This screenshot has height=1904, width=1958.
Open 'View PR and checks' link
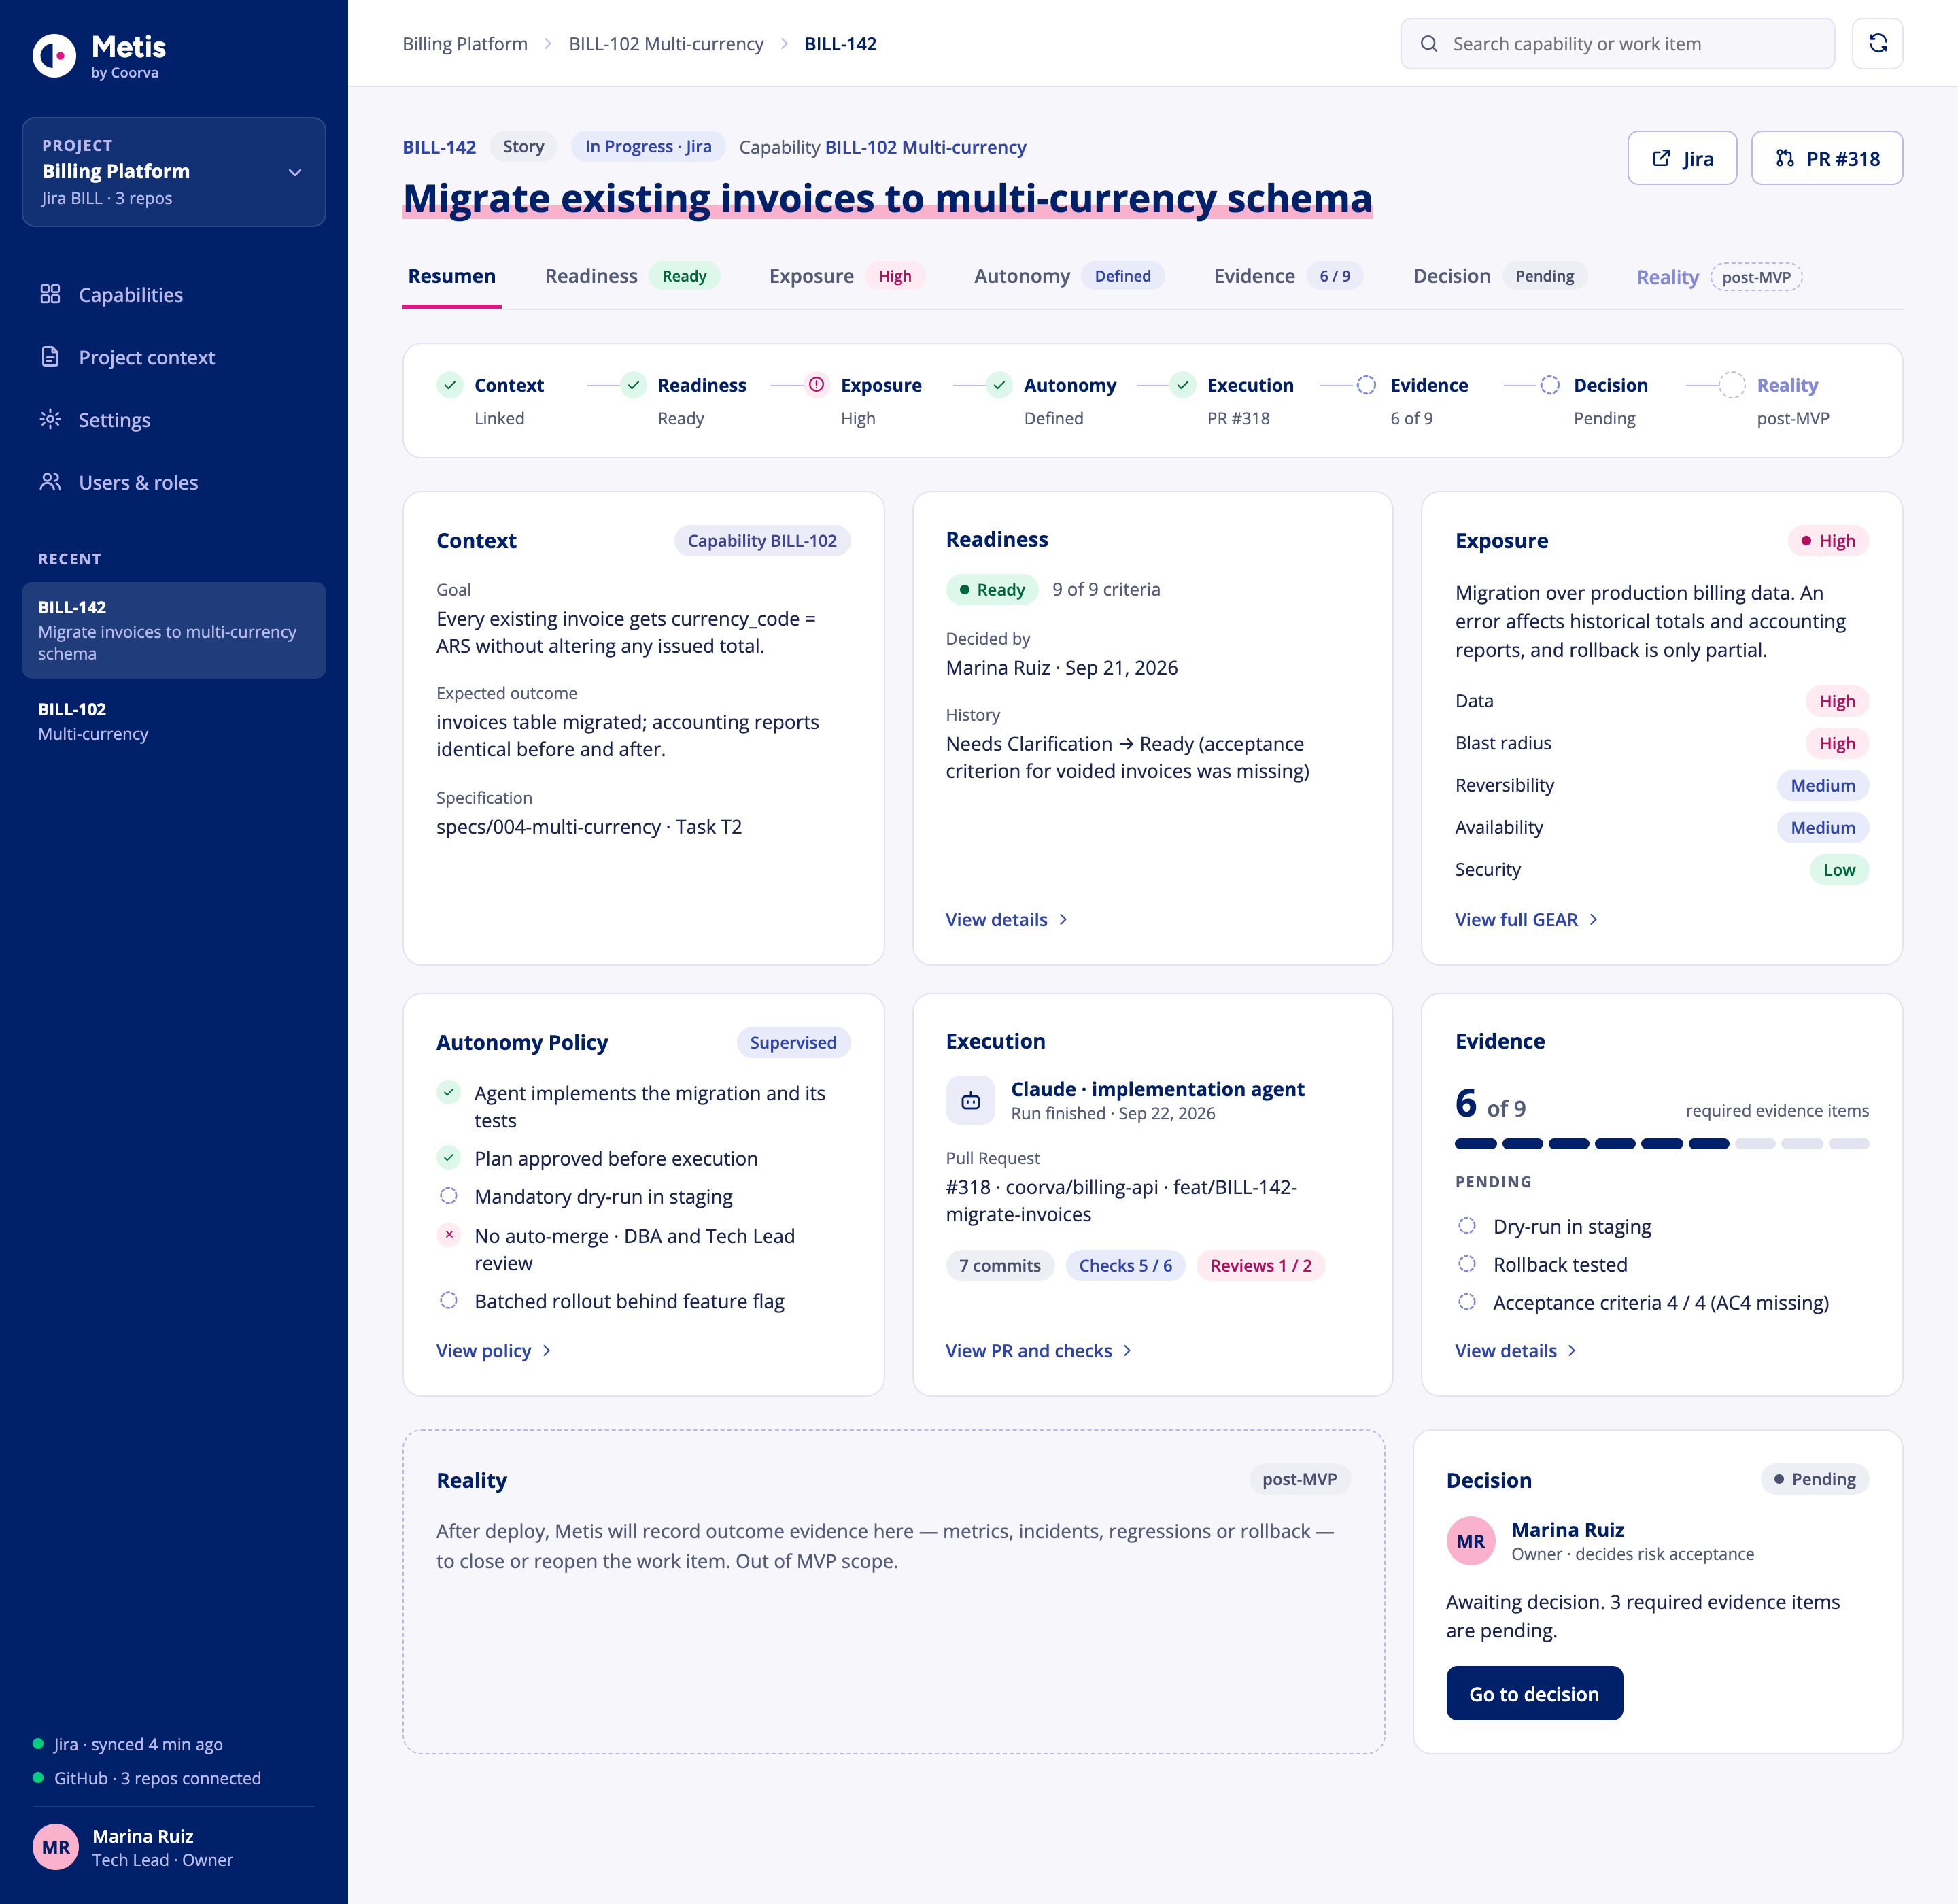1039,1350
